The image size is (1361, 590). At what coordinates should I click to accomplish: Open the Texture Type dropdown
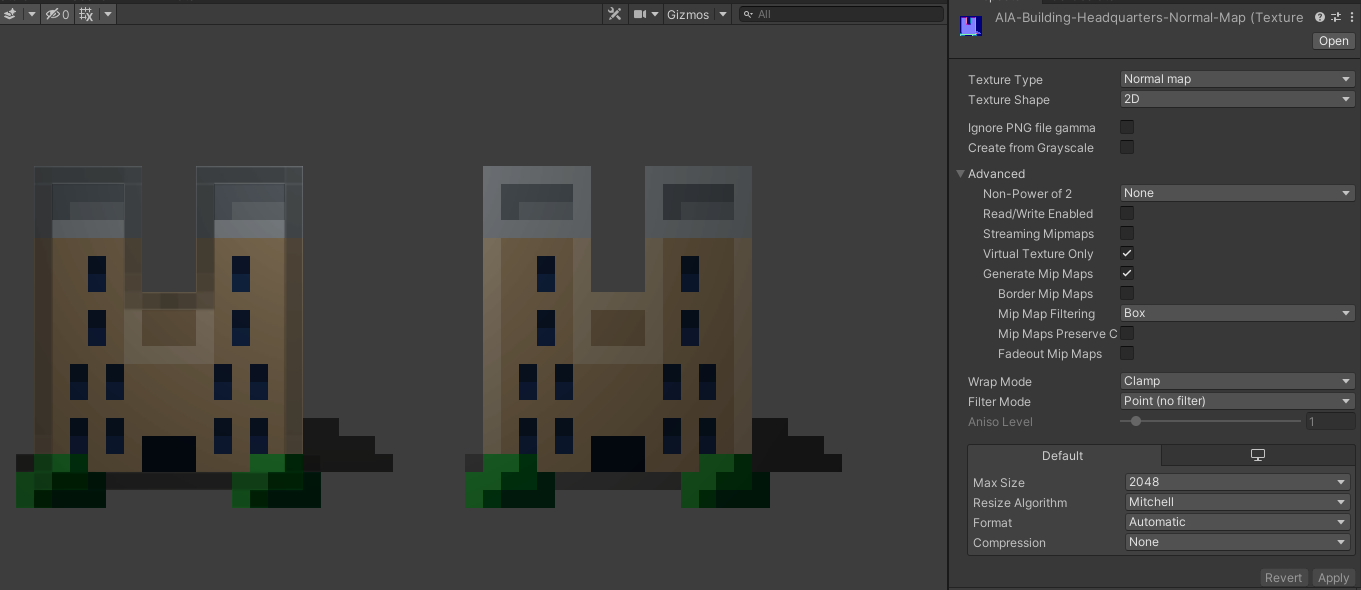[1237, 79]
